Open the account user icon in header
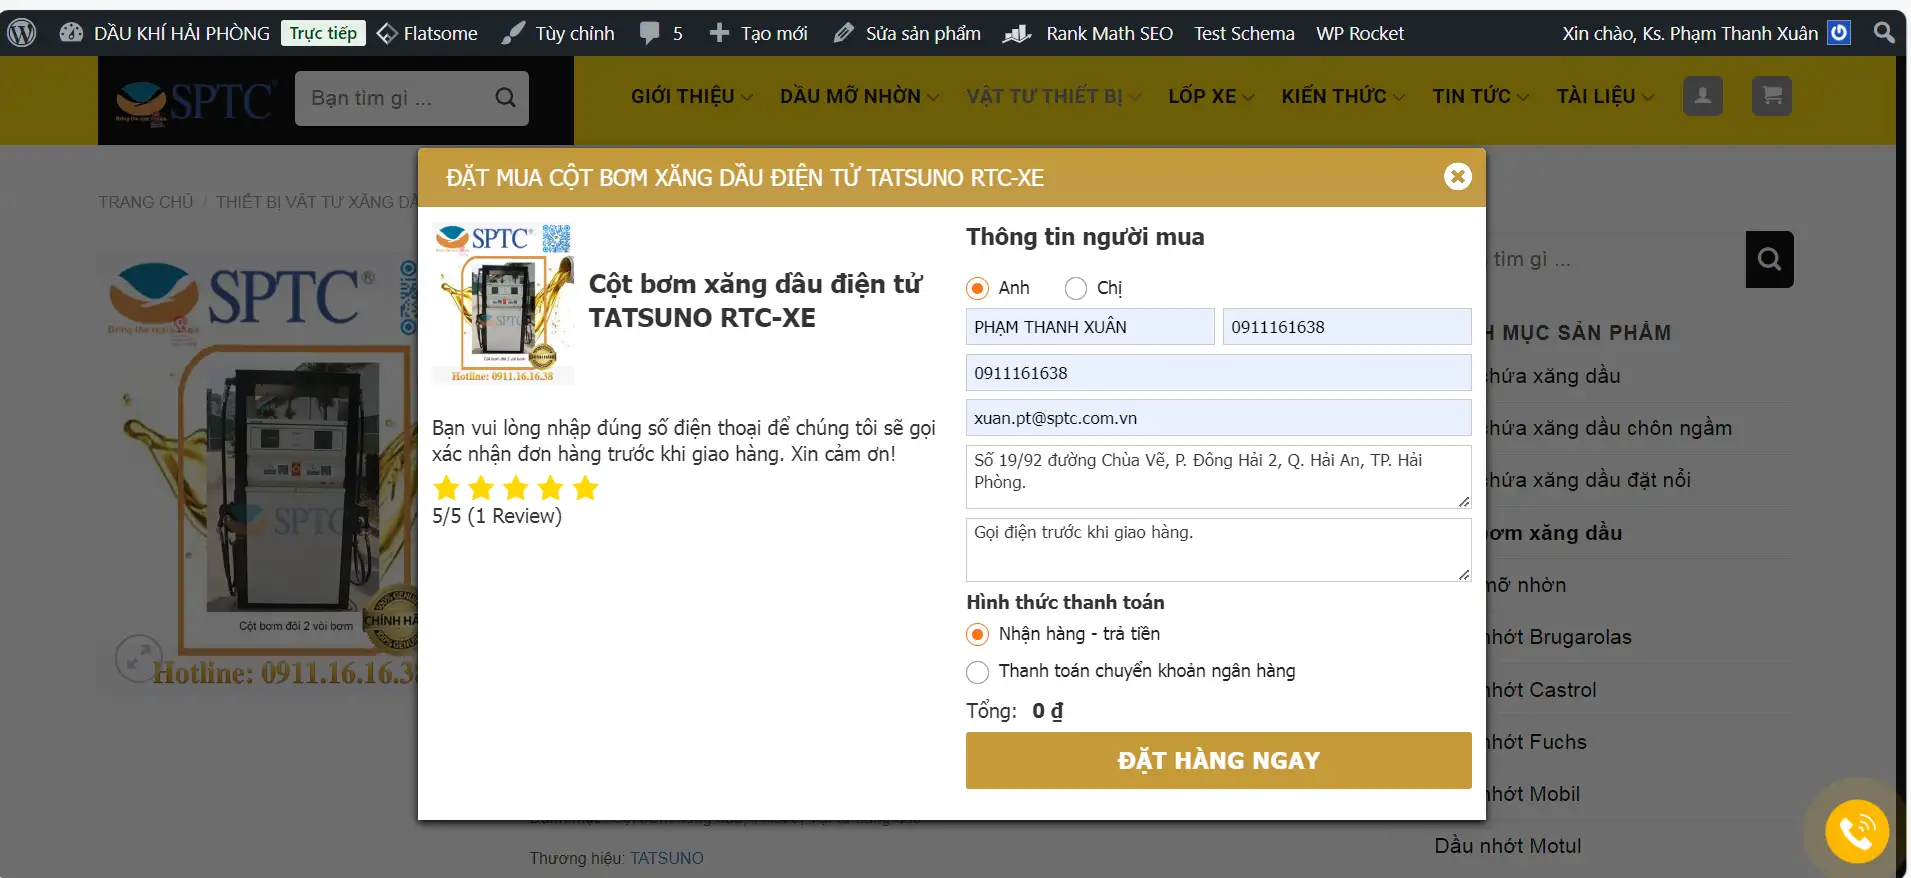 (x=1702, y=96)
